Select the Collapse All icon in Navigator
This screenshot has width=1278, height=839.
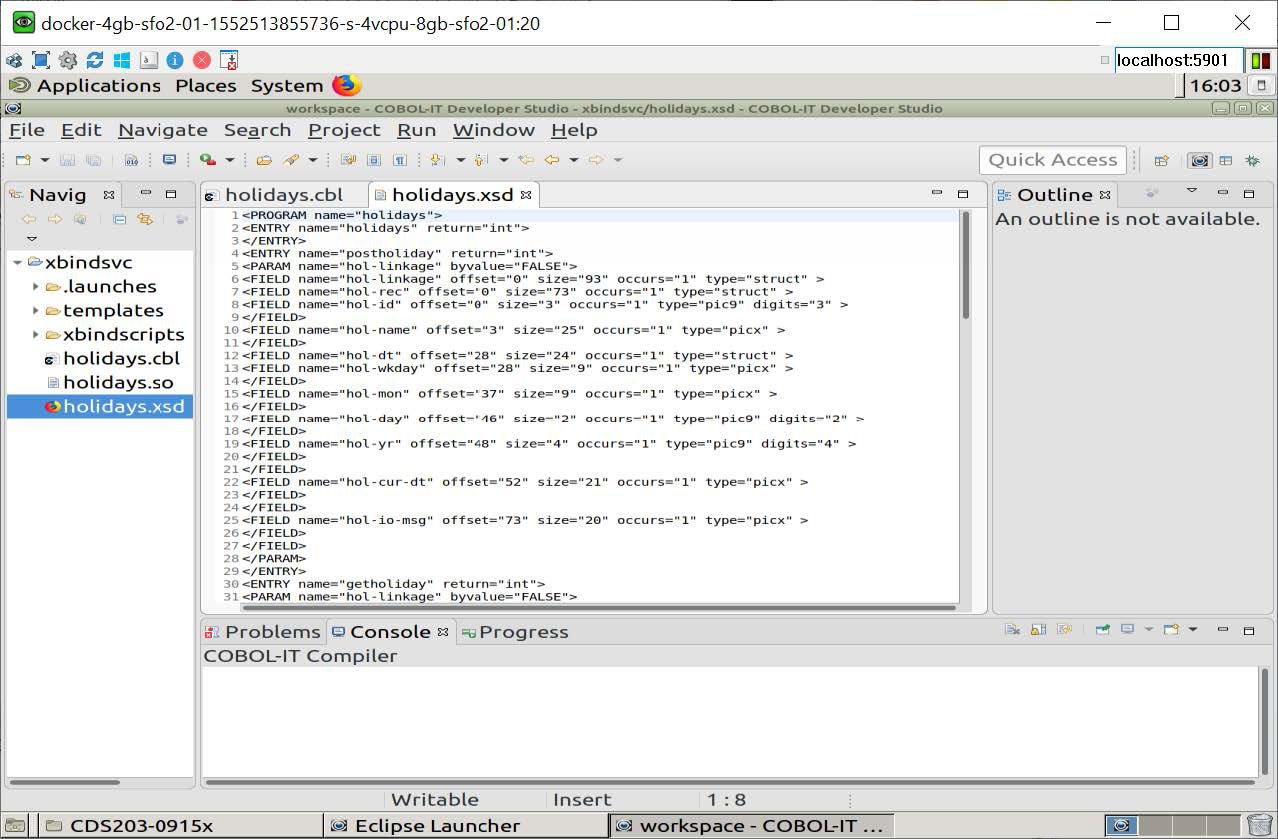118,221
